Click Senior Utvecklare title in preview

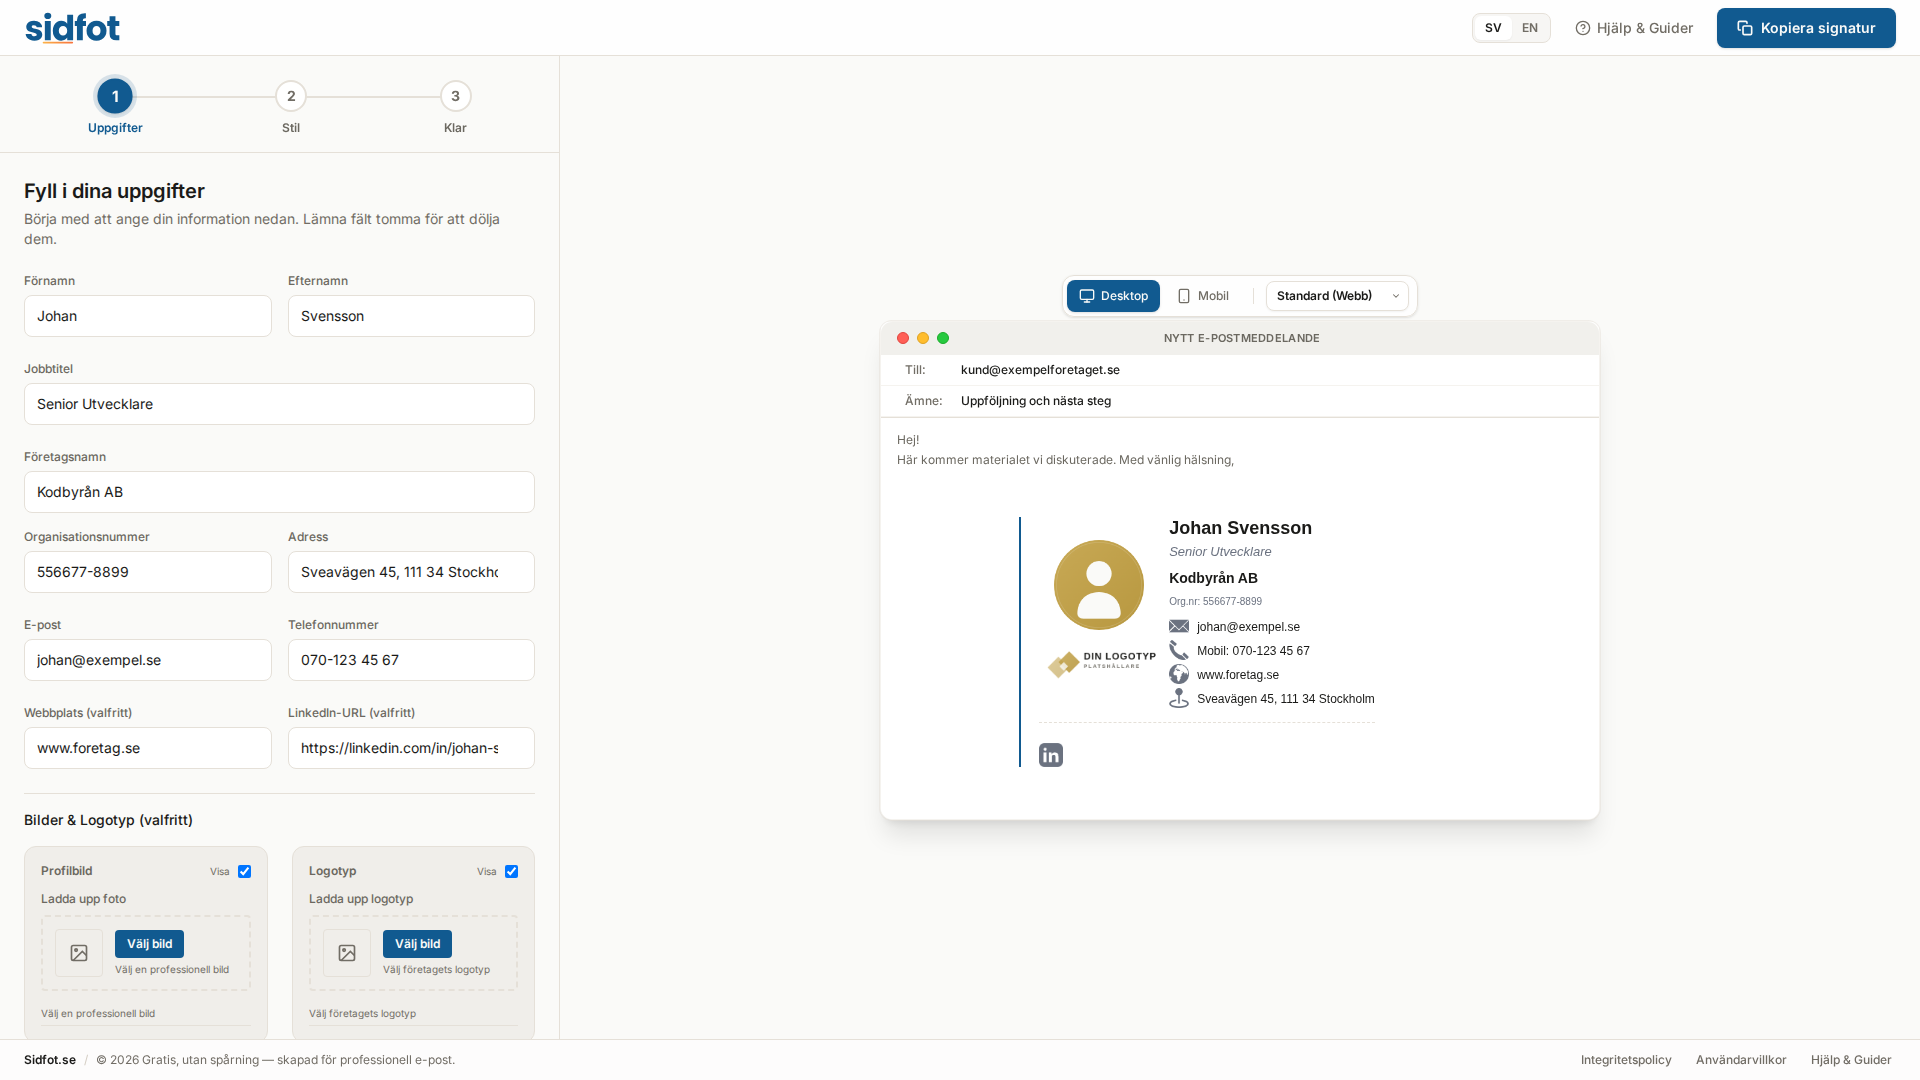tap(1220, 552)
